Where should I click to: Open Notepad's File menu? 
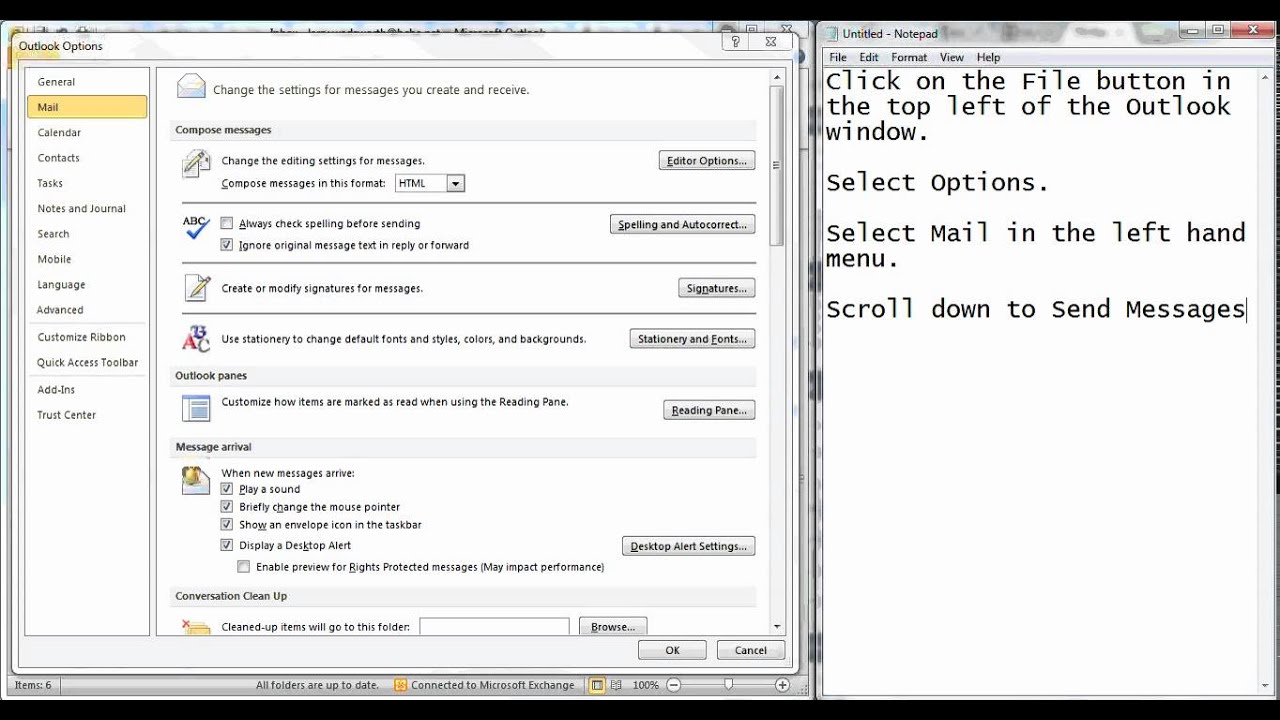pyautogui.click(x=838, y=58)
